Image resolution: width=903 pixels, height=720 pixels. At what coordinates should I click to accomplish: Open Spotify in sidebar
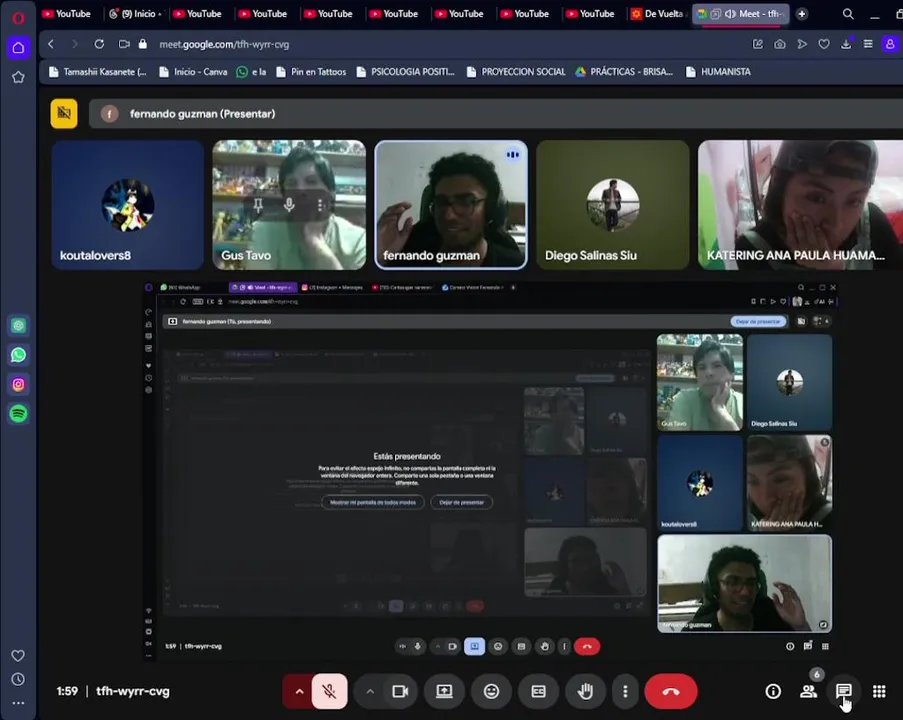point(18,414)
